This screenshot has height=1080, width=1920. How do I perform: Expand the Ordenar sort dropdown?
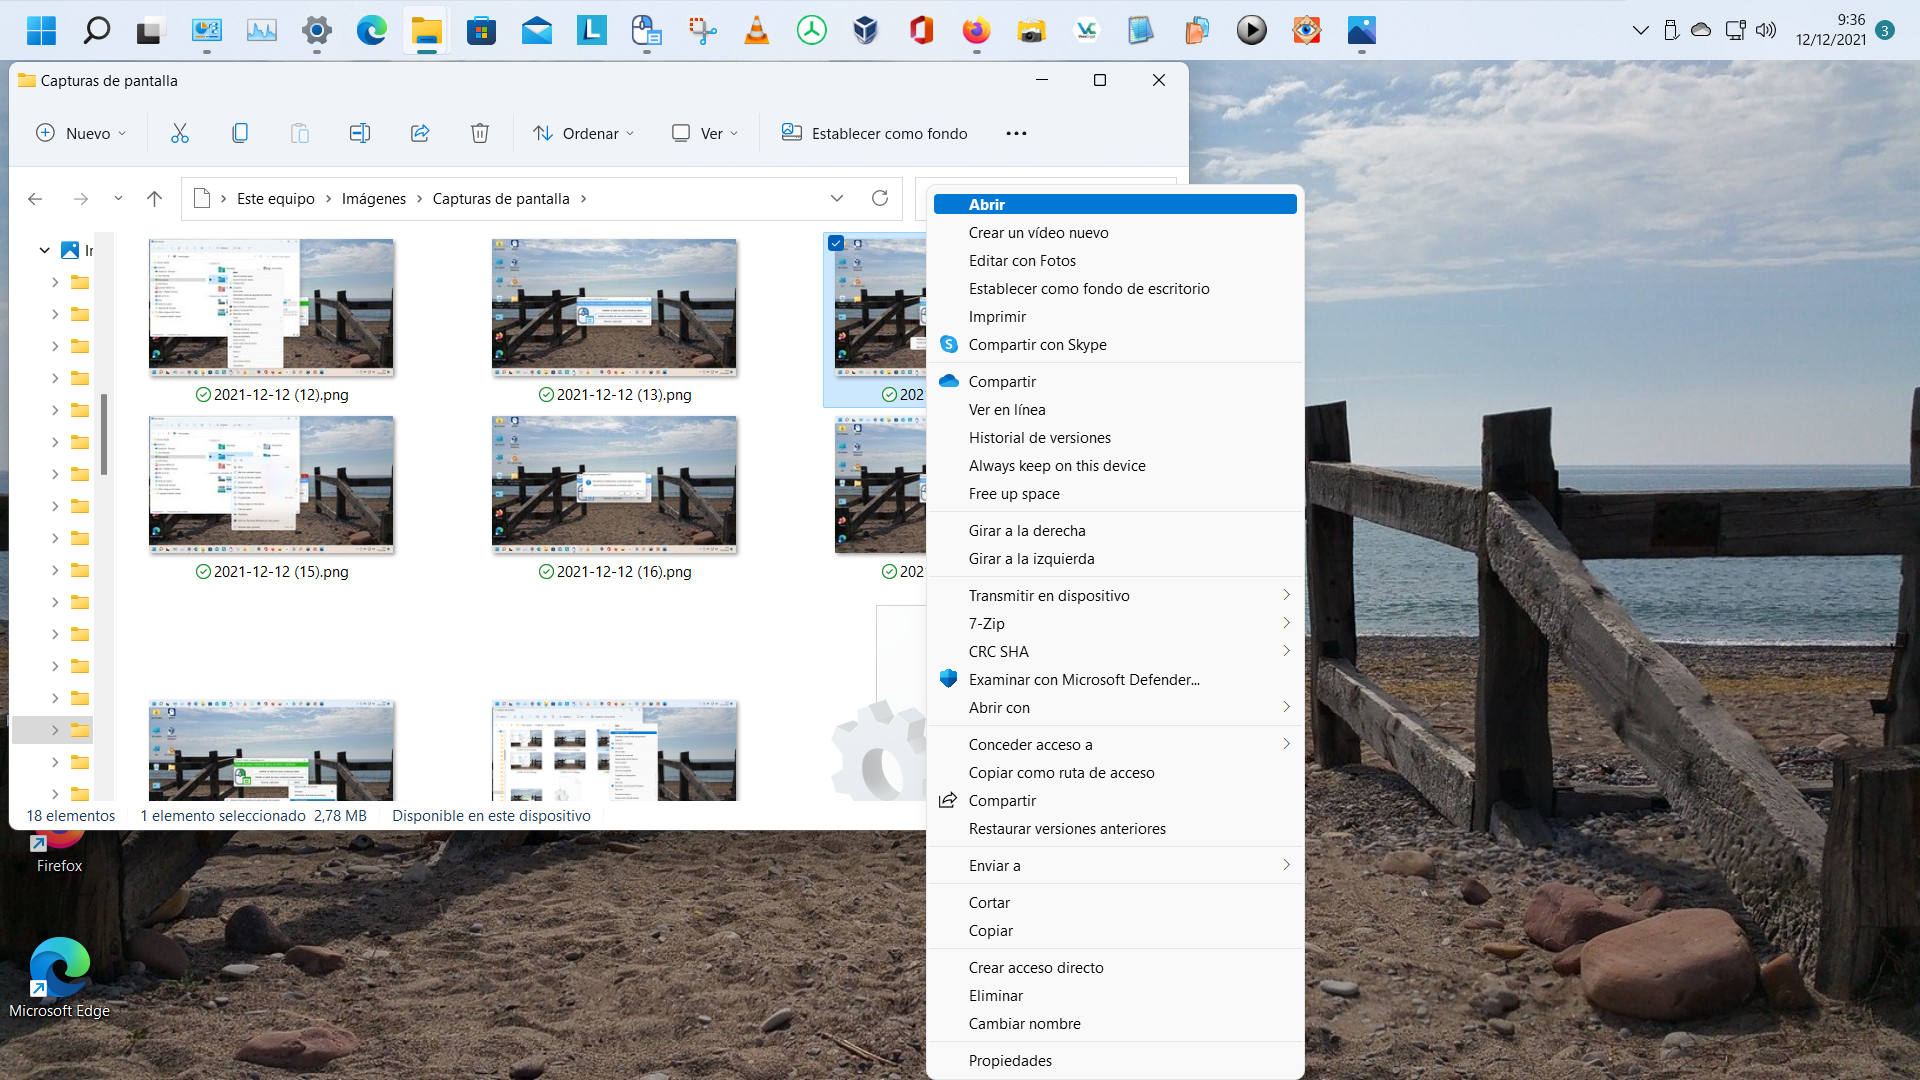(584, 133)
